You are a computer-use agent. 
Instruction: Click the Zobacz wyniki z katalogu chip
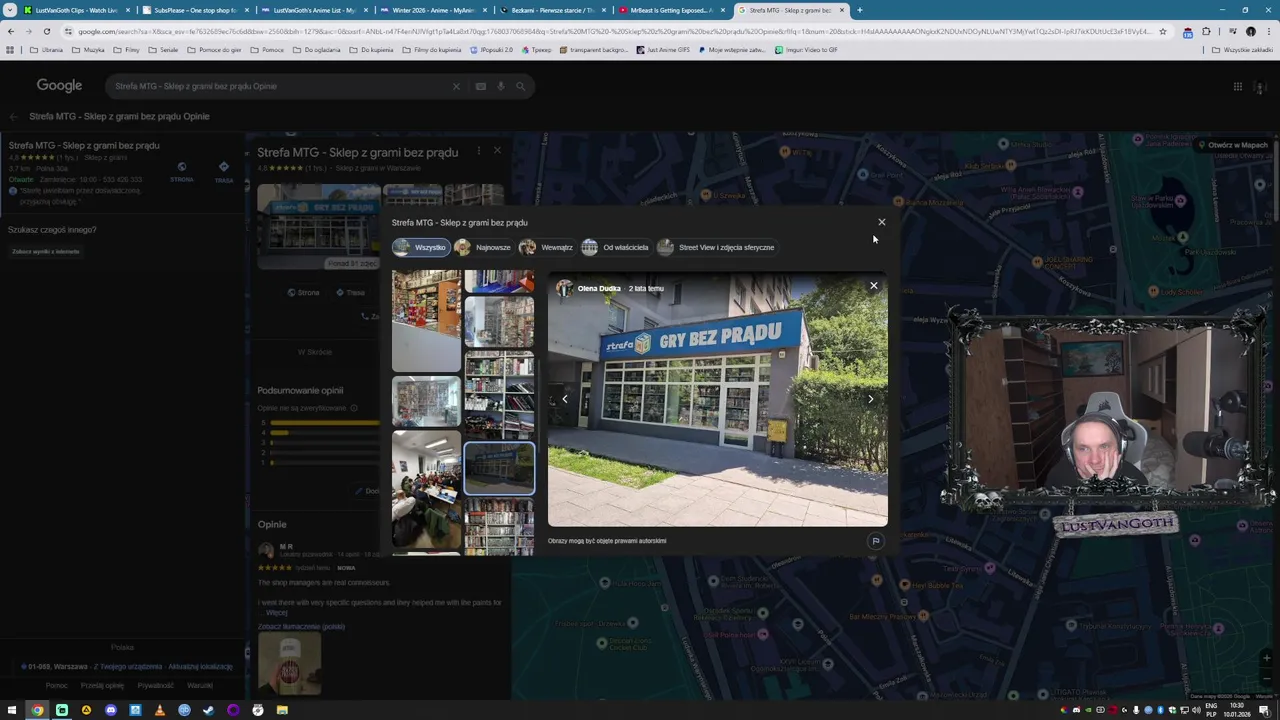click(46, 251)
